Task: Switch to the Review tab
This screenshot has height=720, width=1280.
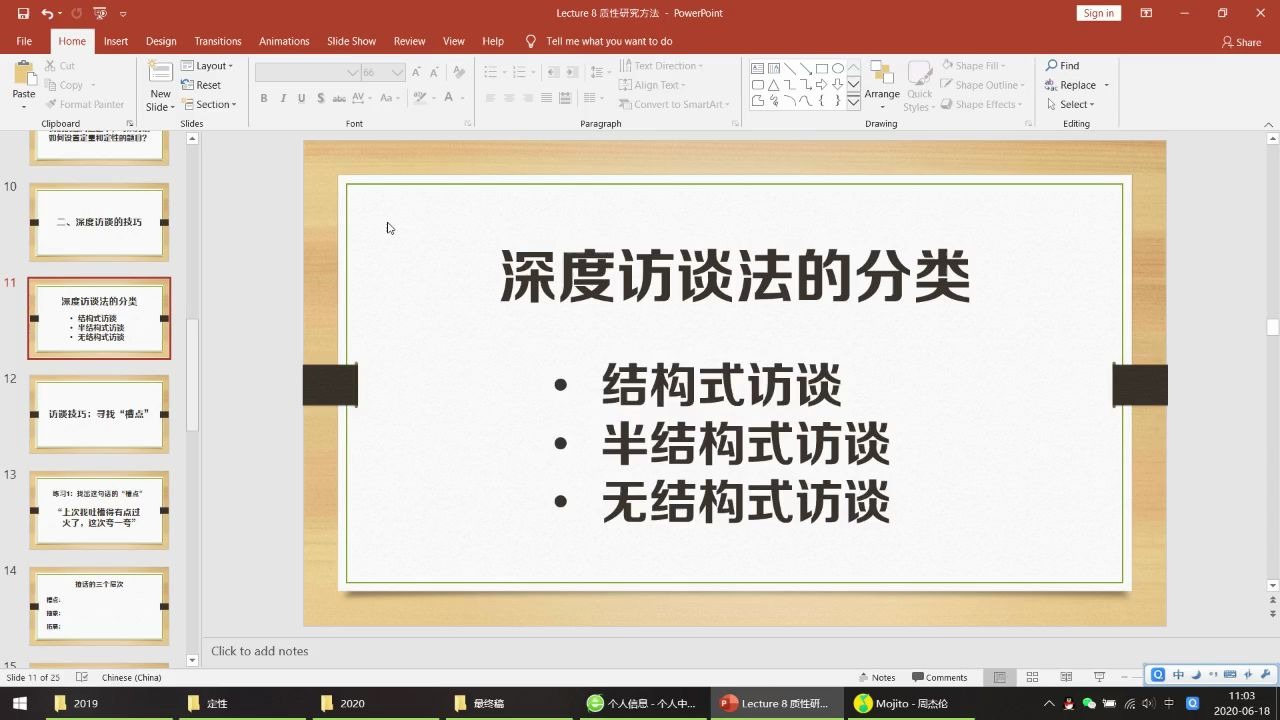Action: click(409, 41)
